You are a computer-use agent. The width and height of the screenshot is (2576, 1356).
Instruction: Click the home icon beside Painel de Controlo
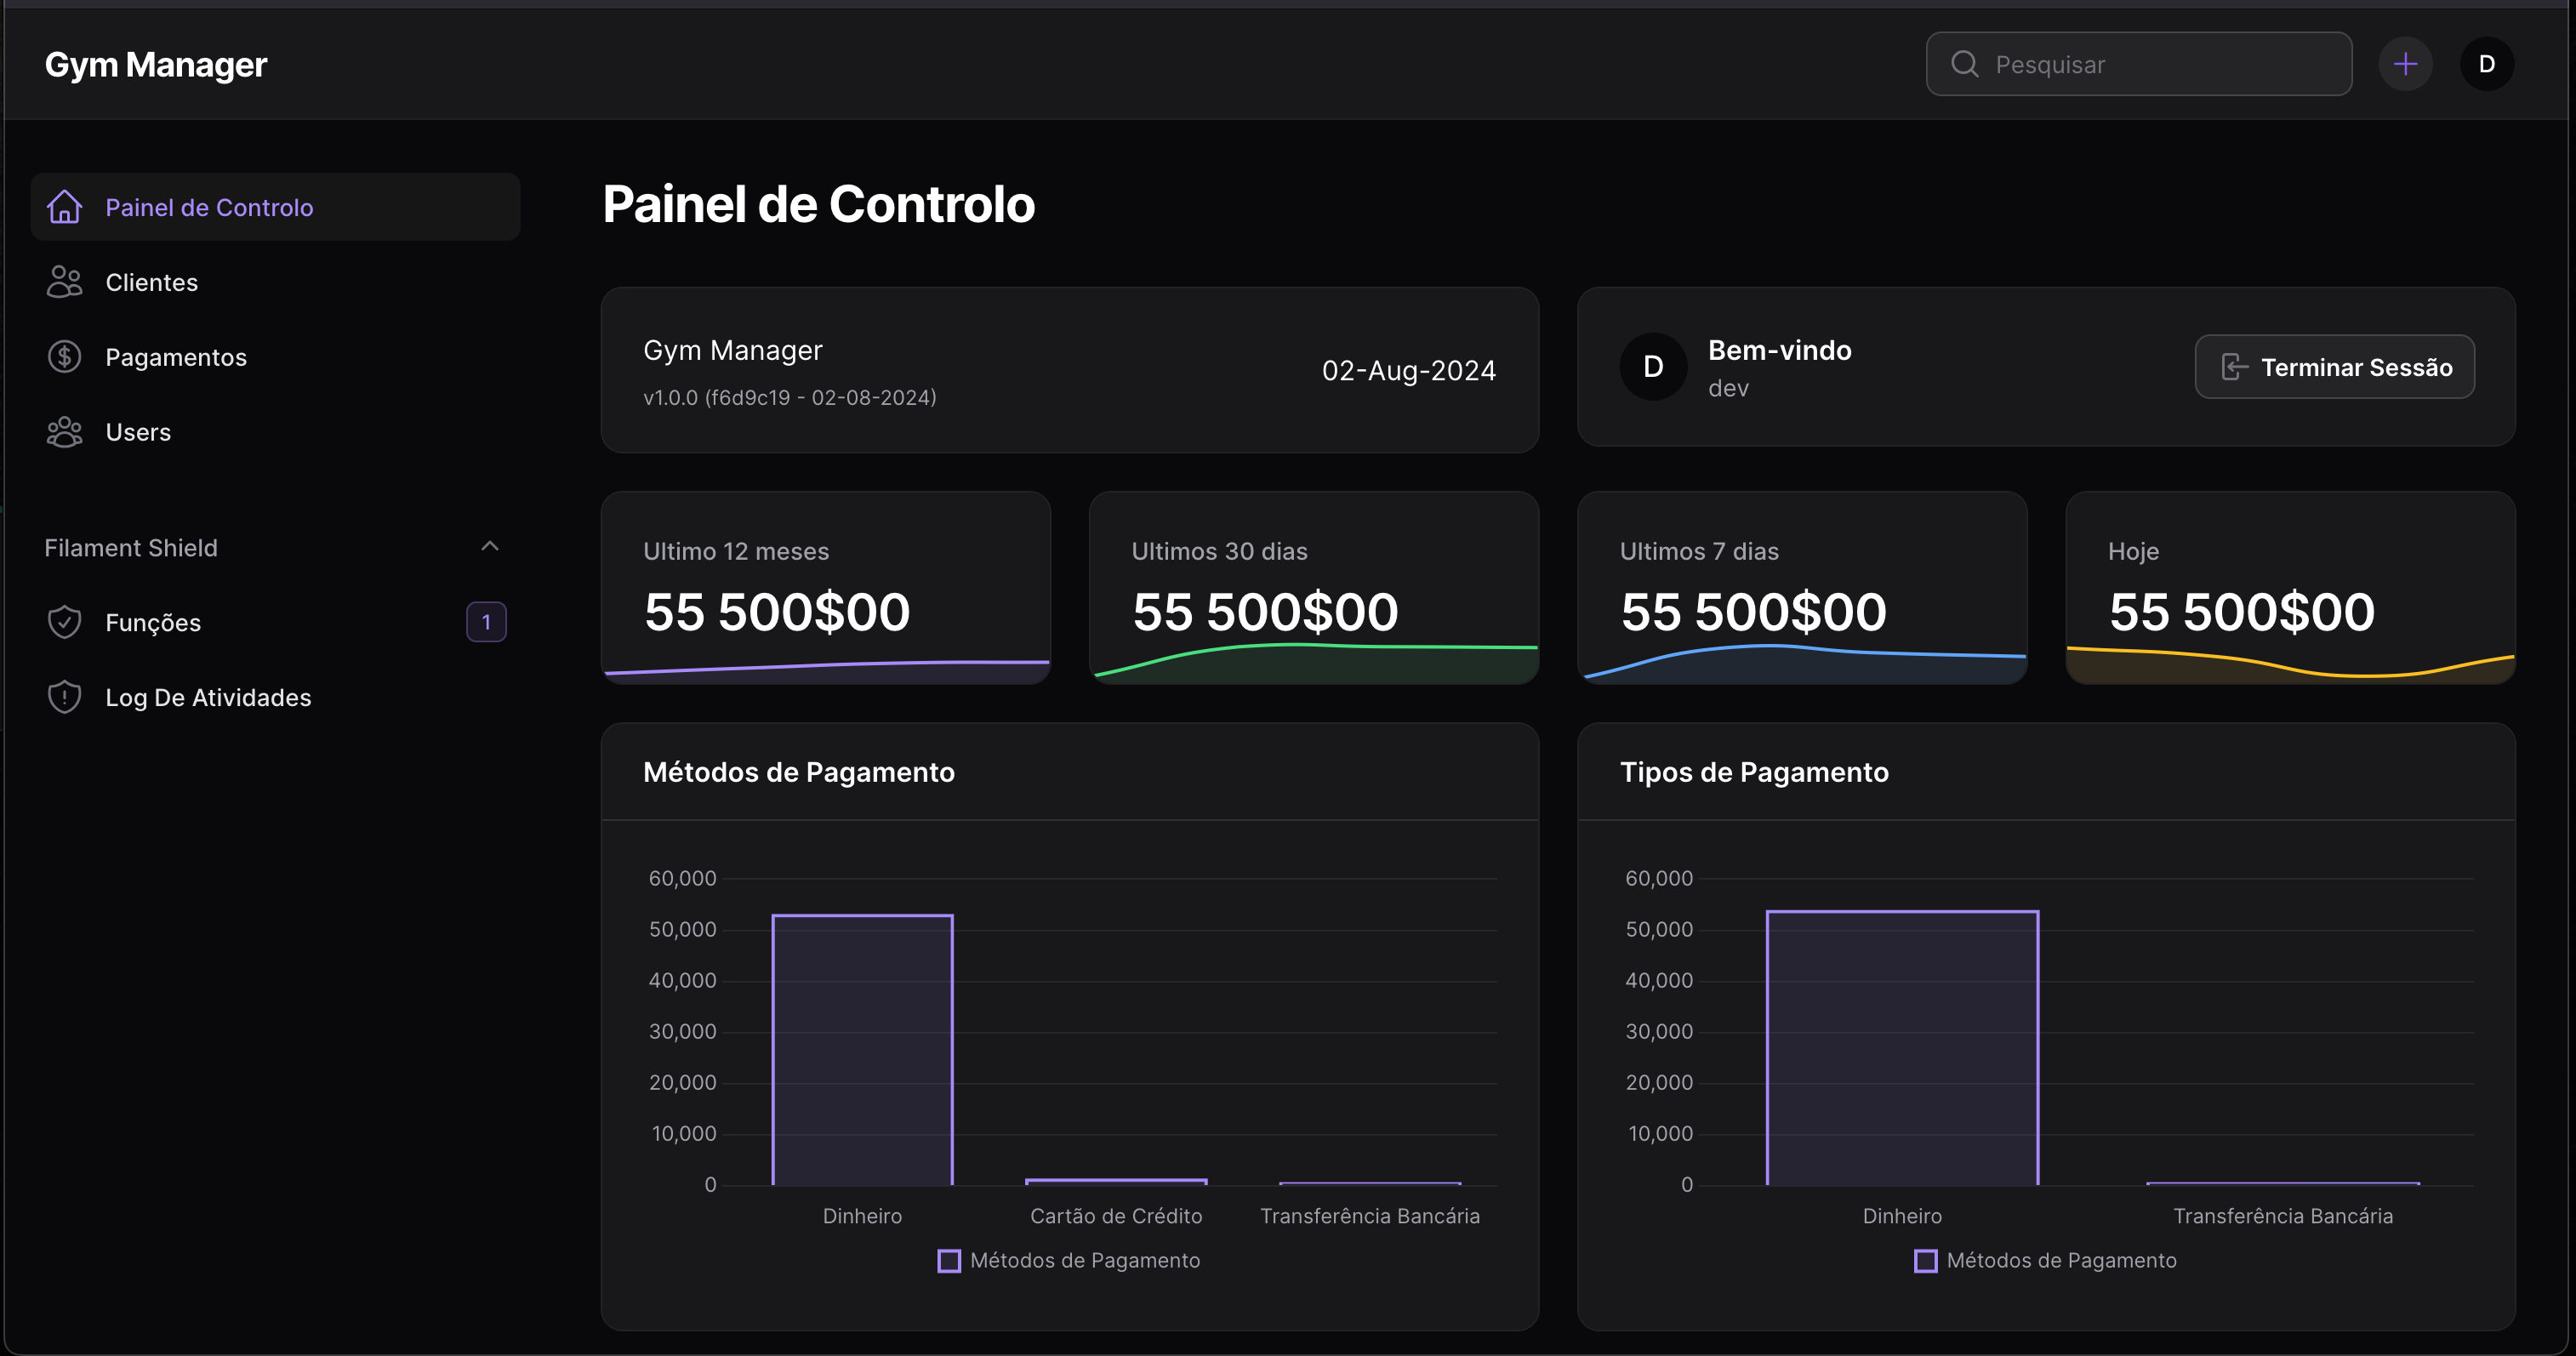coord(65,207)
